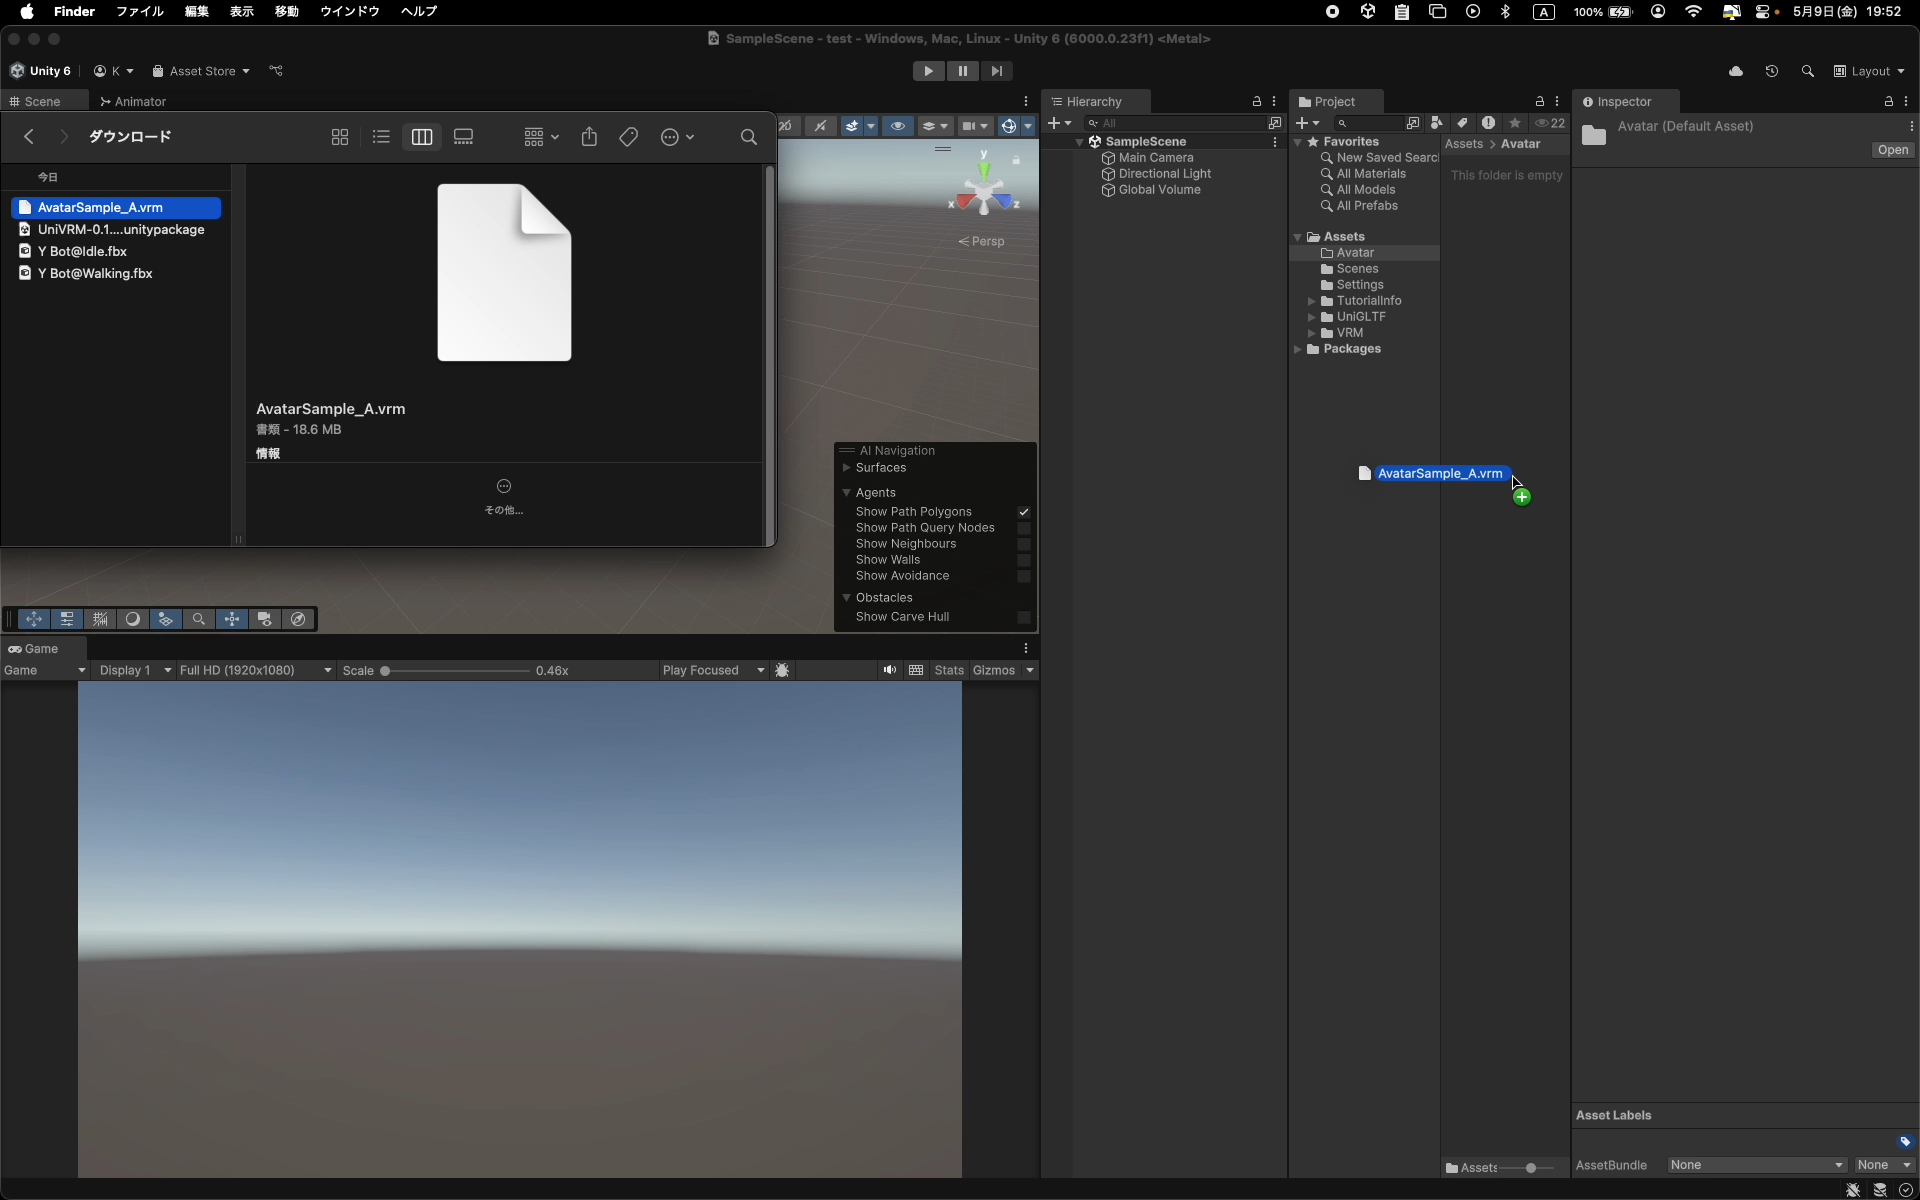Viewport: 1920px width, 1200px height.
Task: Select Main Camera in Hierarchy
Action: (x=1155, y=158)
